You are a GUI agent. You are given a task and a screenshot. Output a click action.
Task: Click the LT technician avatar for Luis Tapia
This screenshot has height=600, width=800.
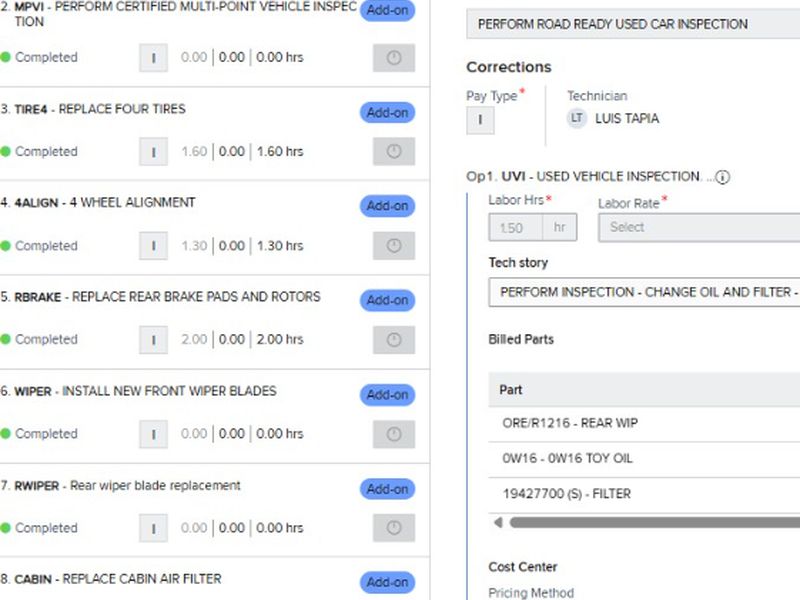point(577,118)
